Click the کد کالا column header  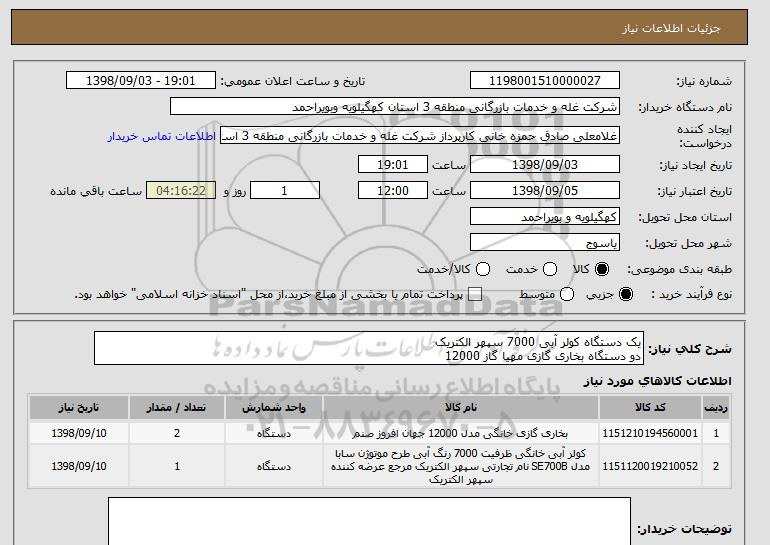pos(650,408)
